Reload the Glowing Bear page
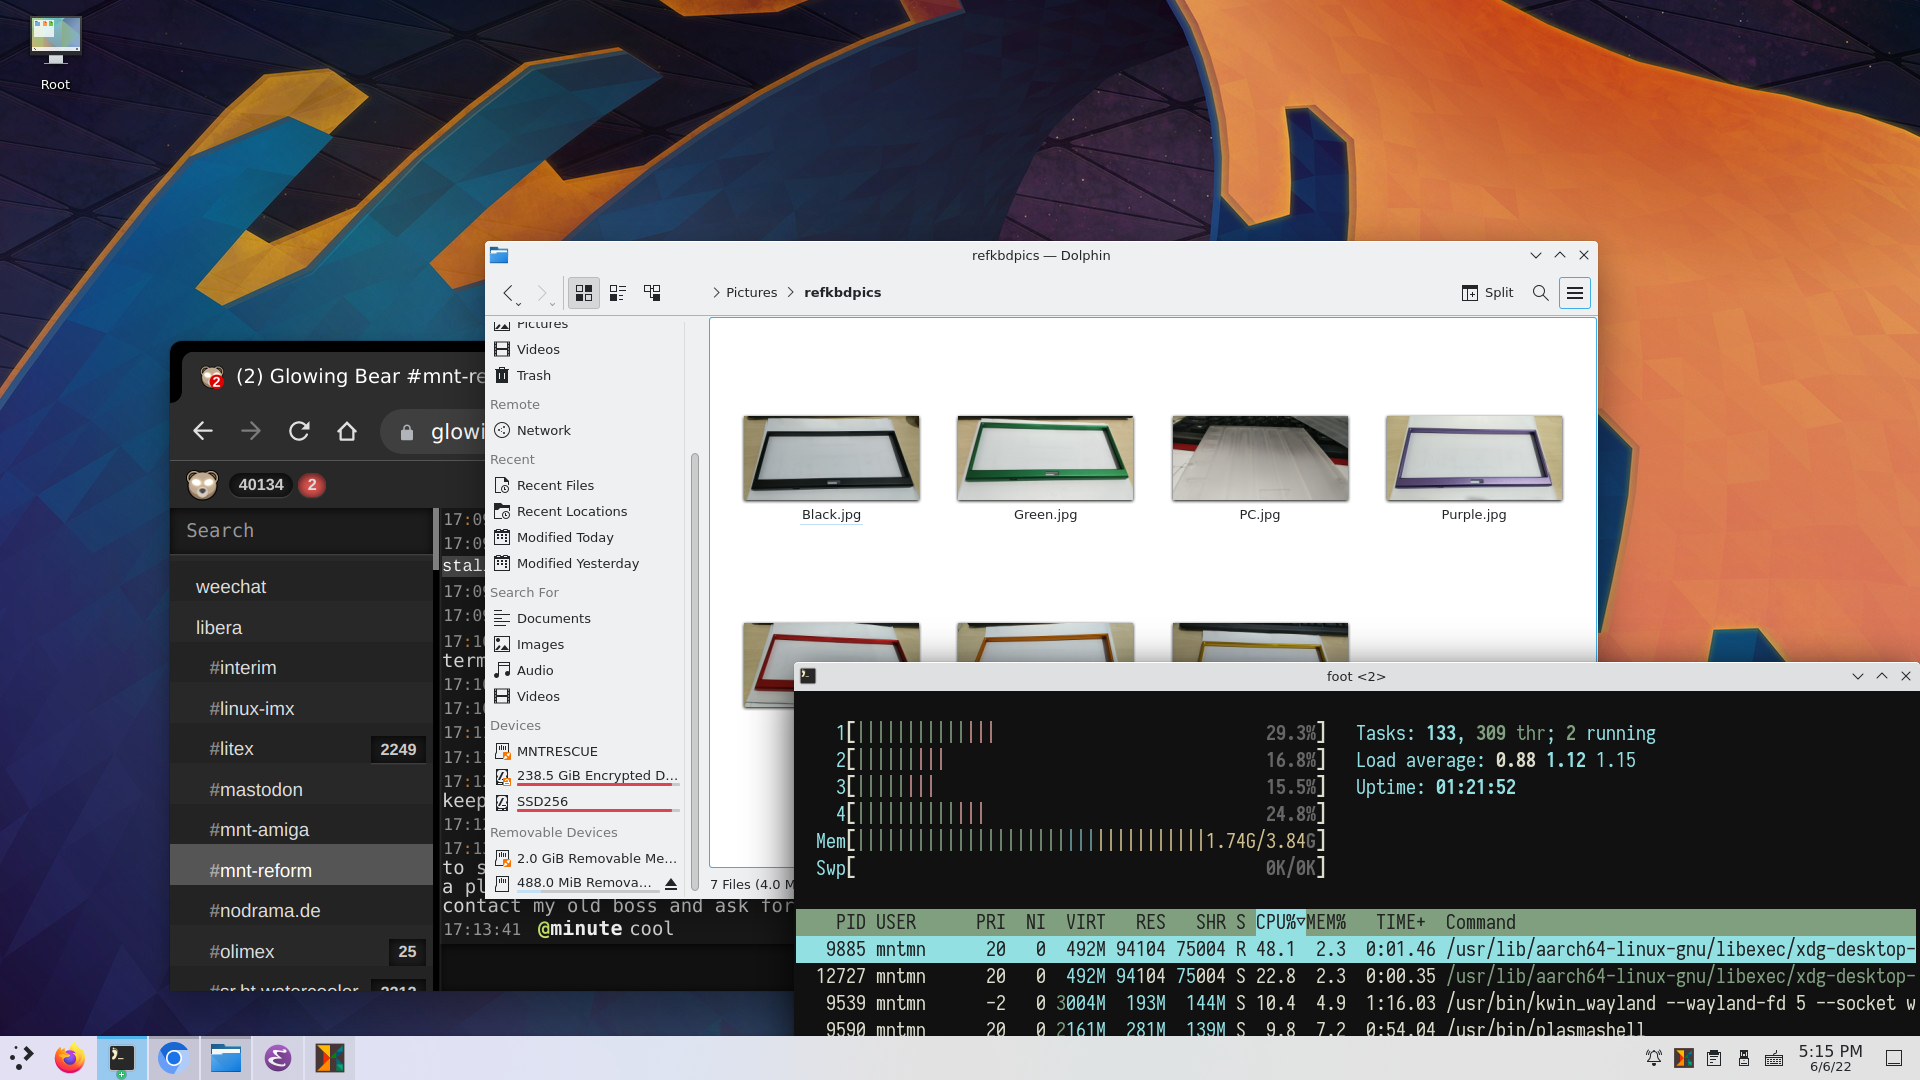This screenshot has height=1080, width=1920. pyautogui.click(x=299, y=431)
